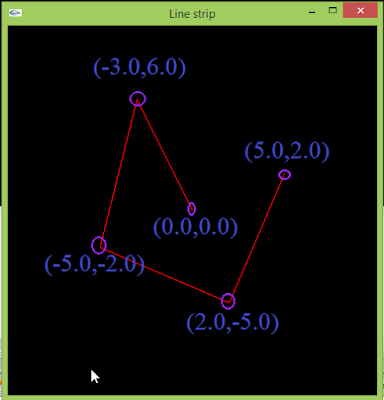Click the (2.0,-5.0) coordinate label

pos(232,323)
